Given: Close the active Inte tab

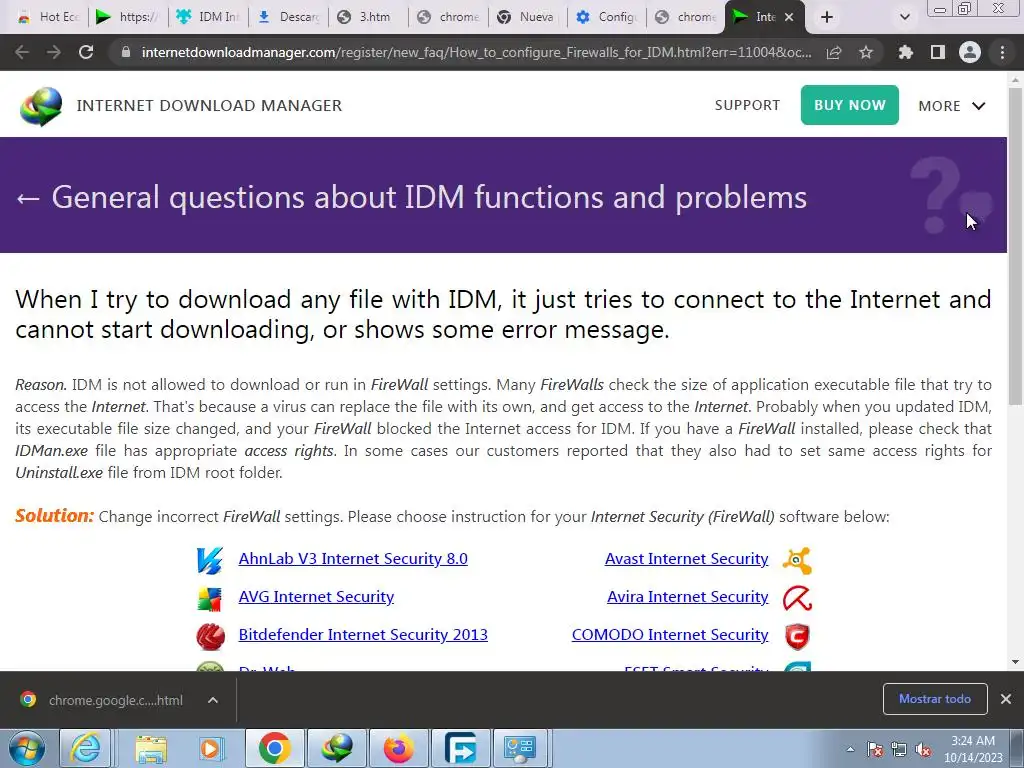Looking at the screenshot, I should click(789, 17).
